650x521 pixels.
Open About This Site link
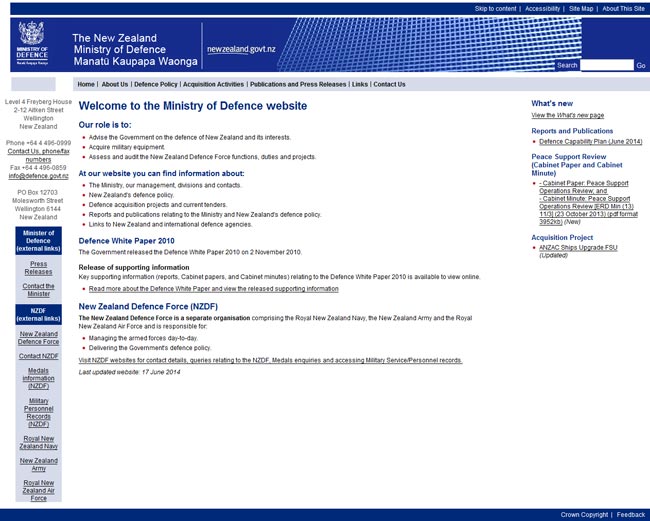(623, 9)
